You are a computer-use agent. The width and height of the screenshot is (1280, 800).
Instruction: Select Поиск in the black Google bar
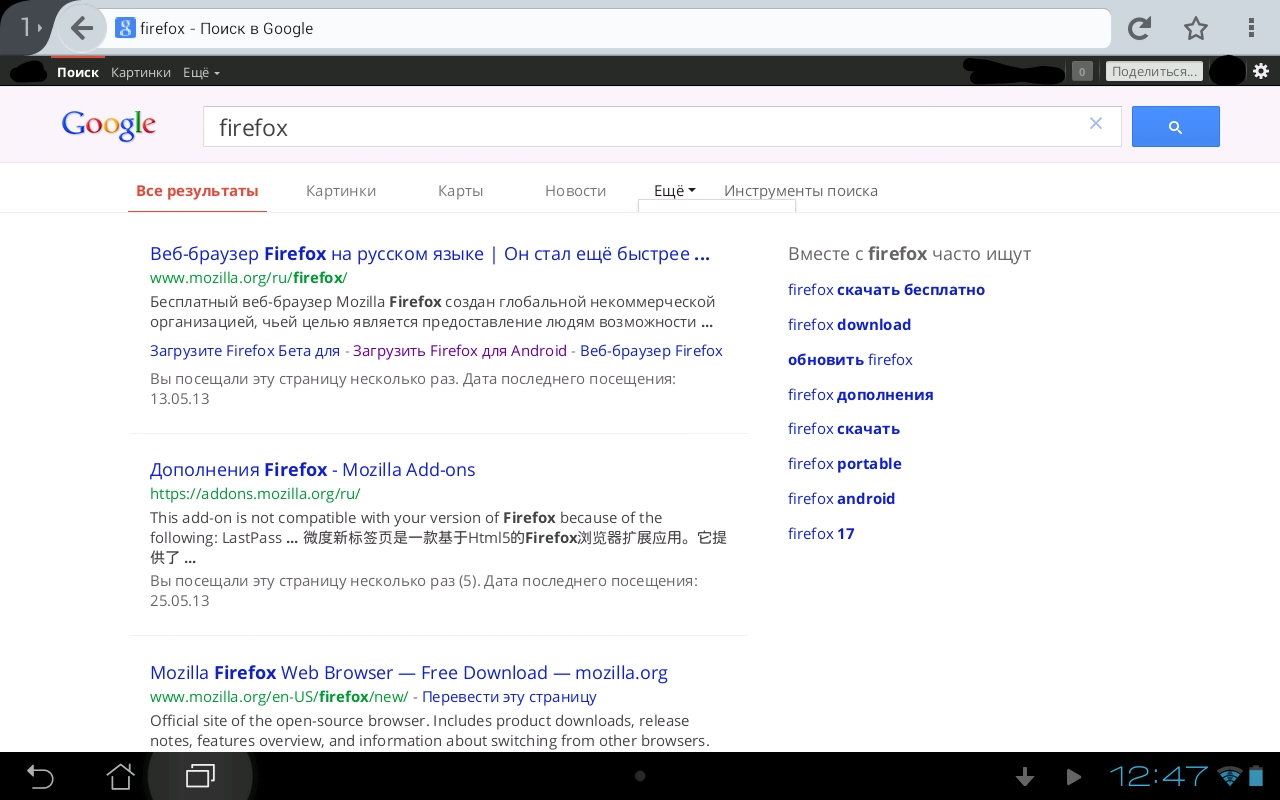(78, 72)
